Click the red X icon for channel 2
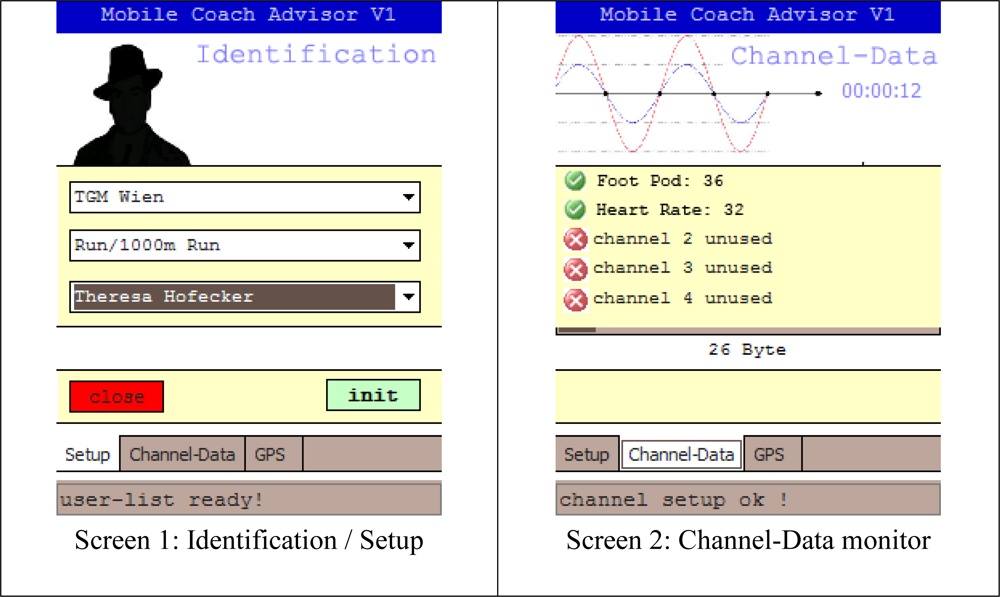The width and height of the screenshot is (1000, 597). point(575,239)
